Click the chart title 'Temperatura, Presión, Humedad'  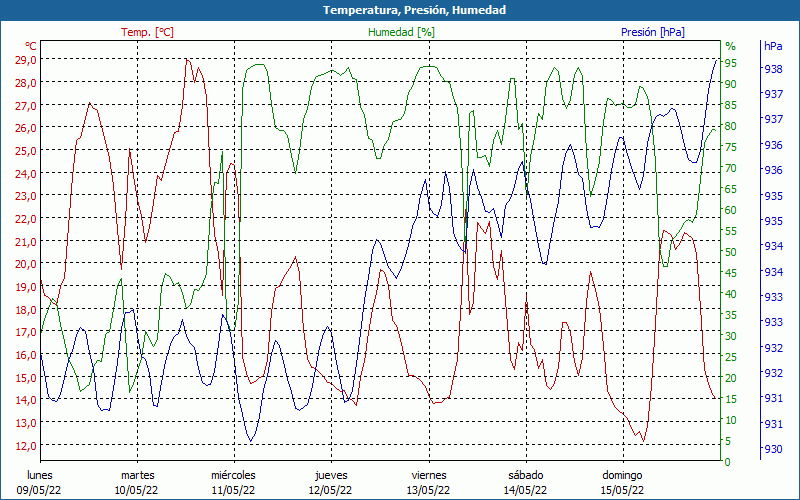(414, 10)
